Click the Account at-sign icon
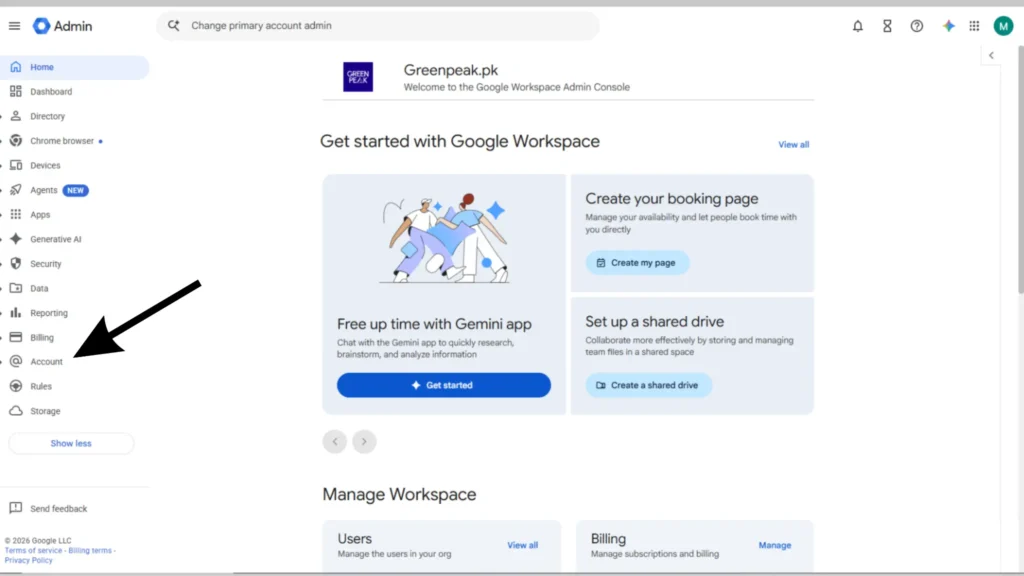This screenshot has width=1024, height=576. click(16, 361)
